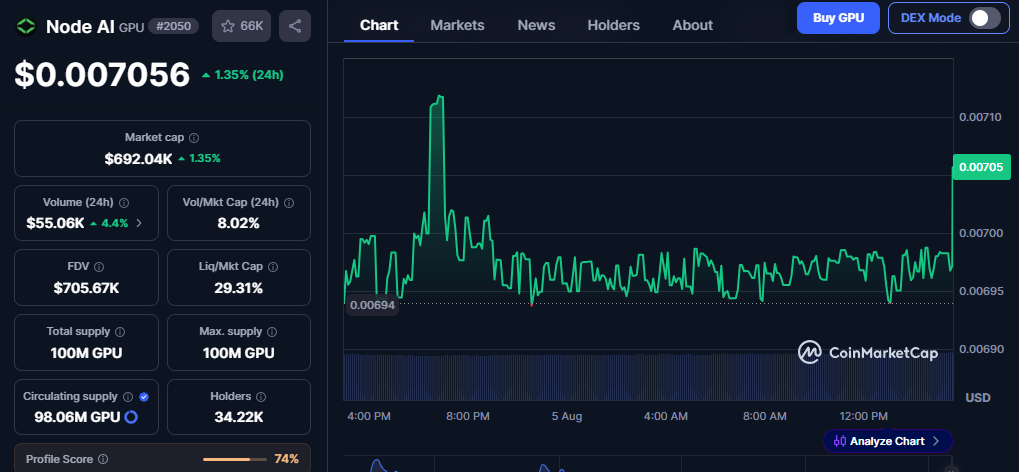
Task: Show Vol/Mkt Cap (24h) info icon
Action: (x=289, y=203)
